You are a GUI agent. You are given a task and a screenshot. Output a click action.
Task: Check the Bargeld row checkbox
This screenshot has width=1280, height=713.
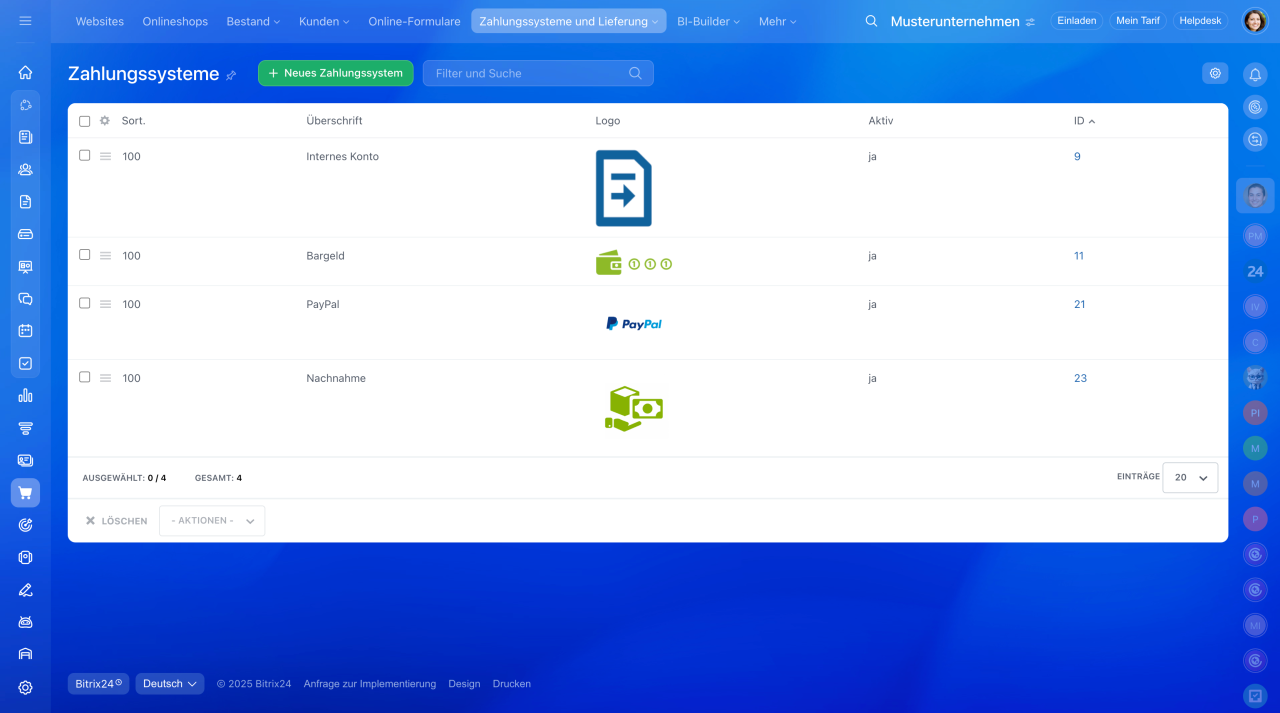click(85, 255)
